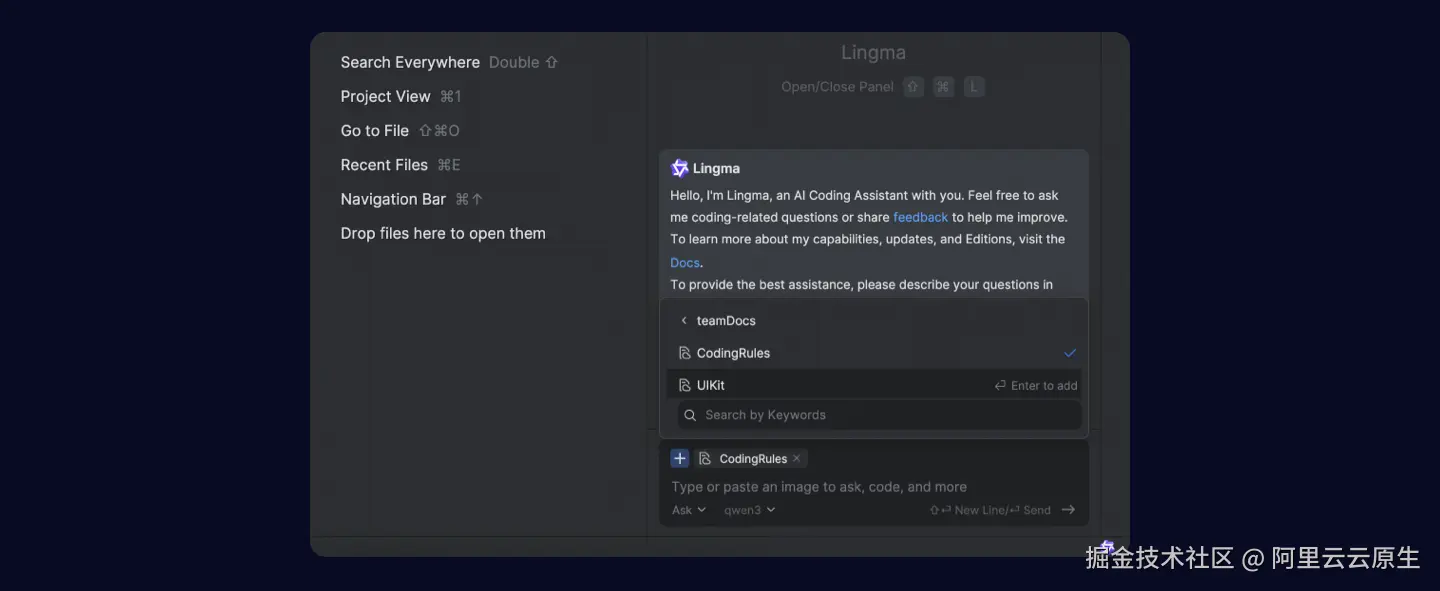1440x591 pixels.
Task: Click the document icon on CodingRules chip
Action: [x=705, y=458]
